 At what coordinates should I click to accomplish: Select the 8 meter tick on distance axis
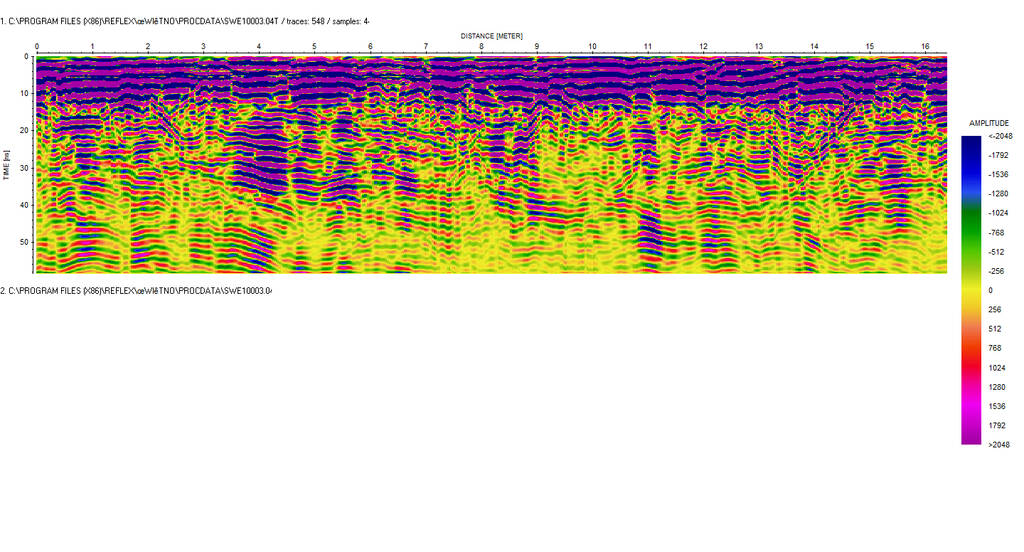[481, 47]
